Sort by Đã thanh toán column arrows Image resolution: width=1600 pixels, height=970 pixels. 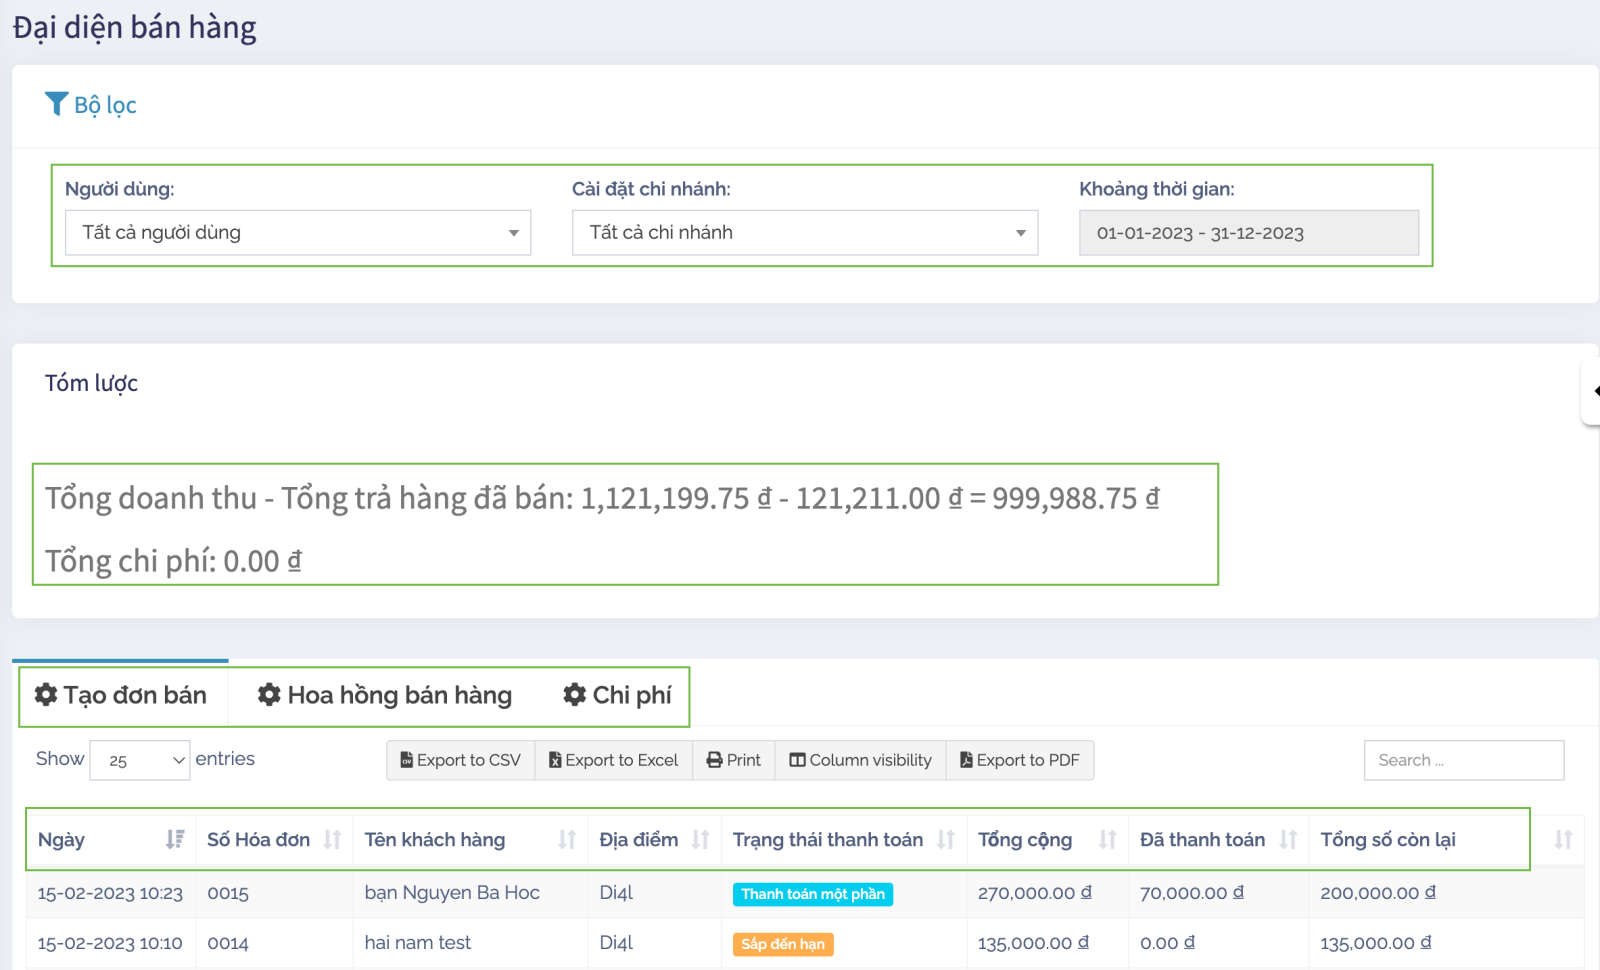point(1288,840)
